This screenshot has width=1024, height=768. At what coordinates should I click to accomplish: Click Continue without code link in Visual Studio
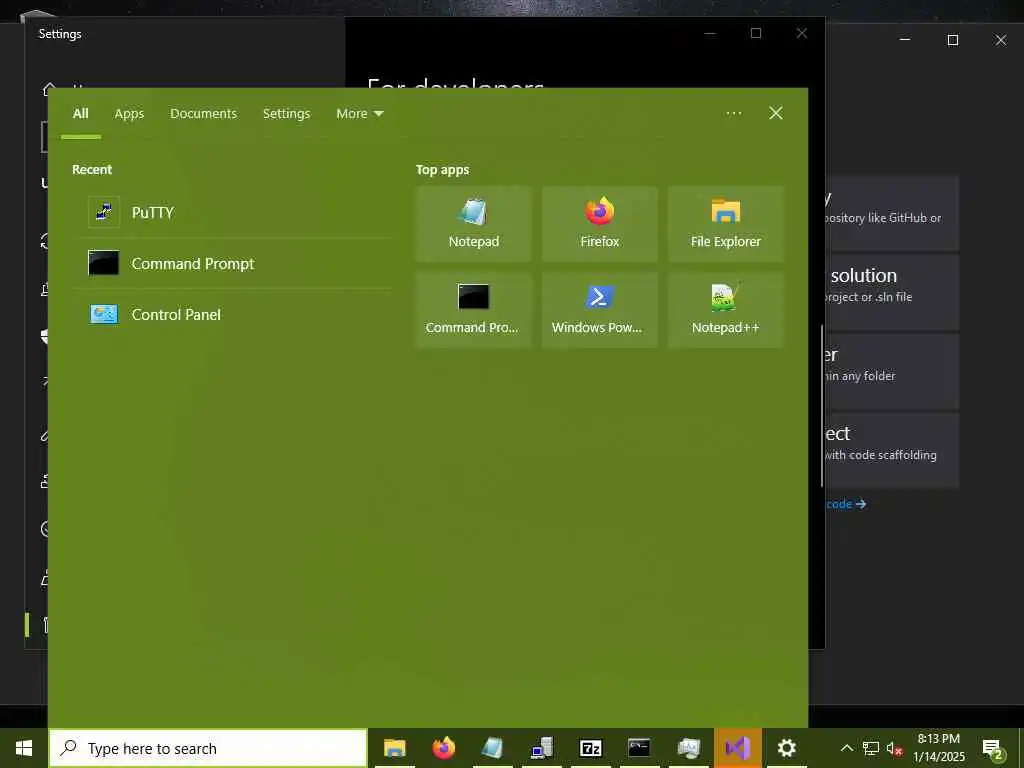tap(846, 504)
